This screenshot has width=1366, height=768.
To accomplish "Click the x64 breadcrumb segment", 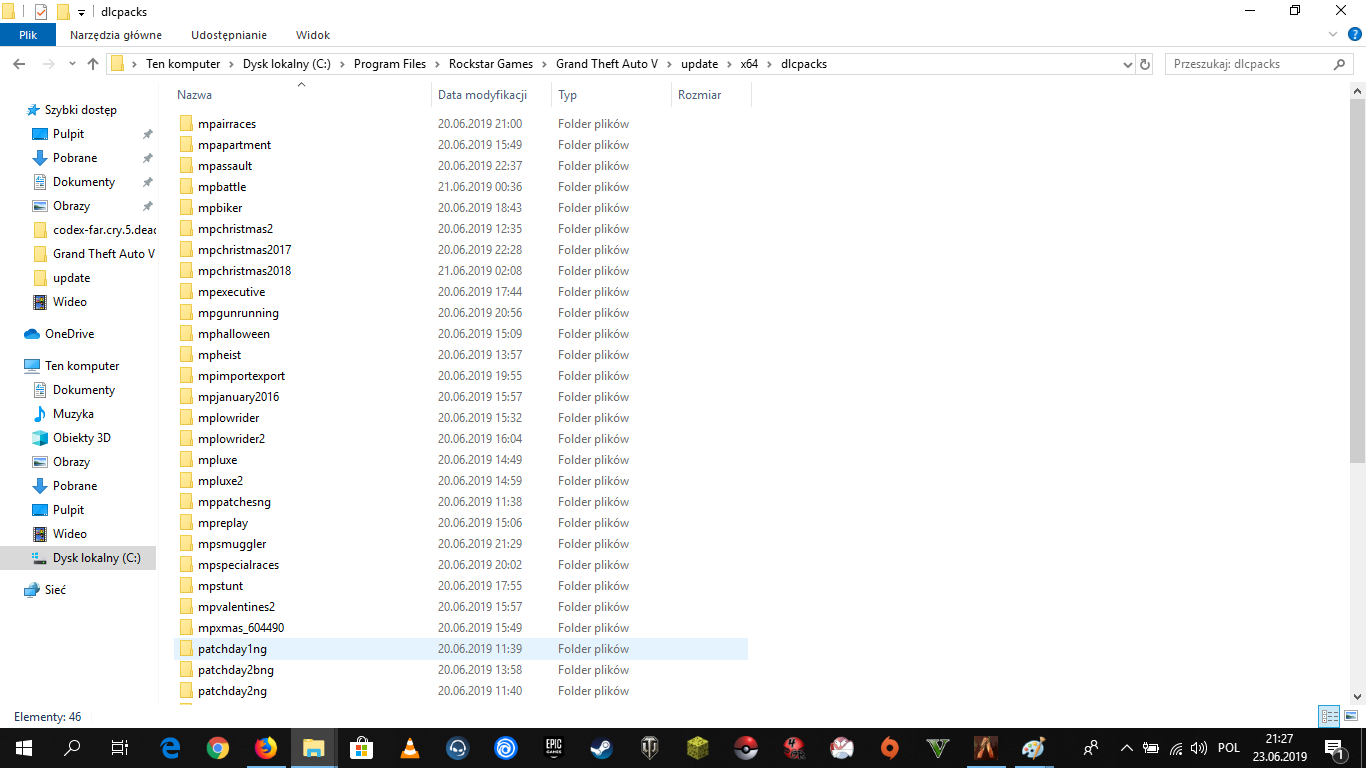I will 749,63.
